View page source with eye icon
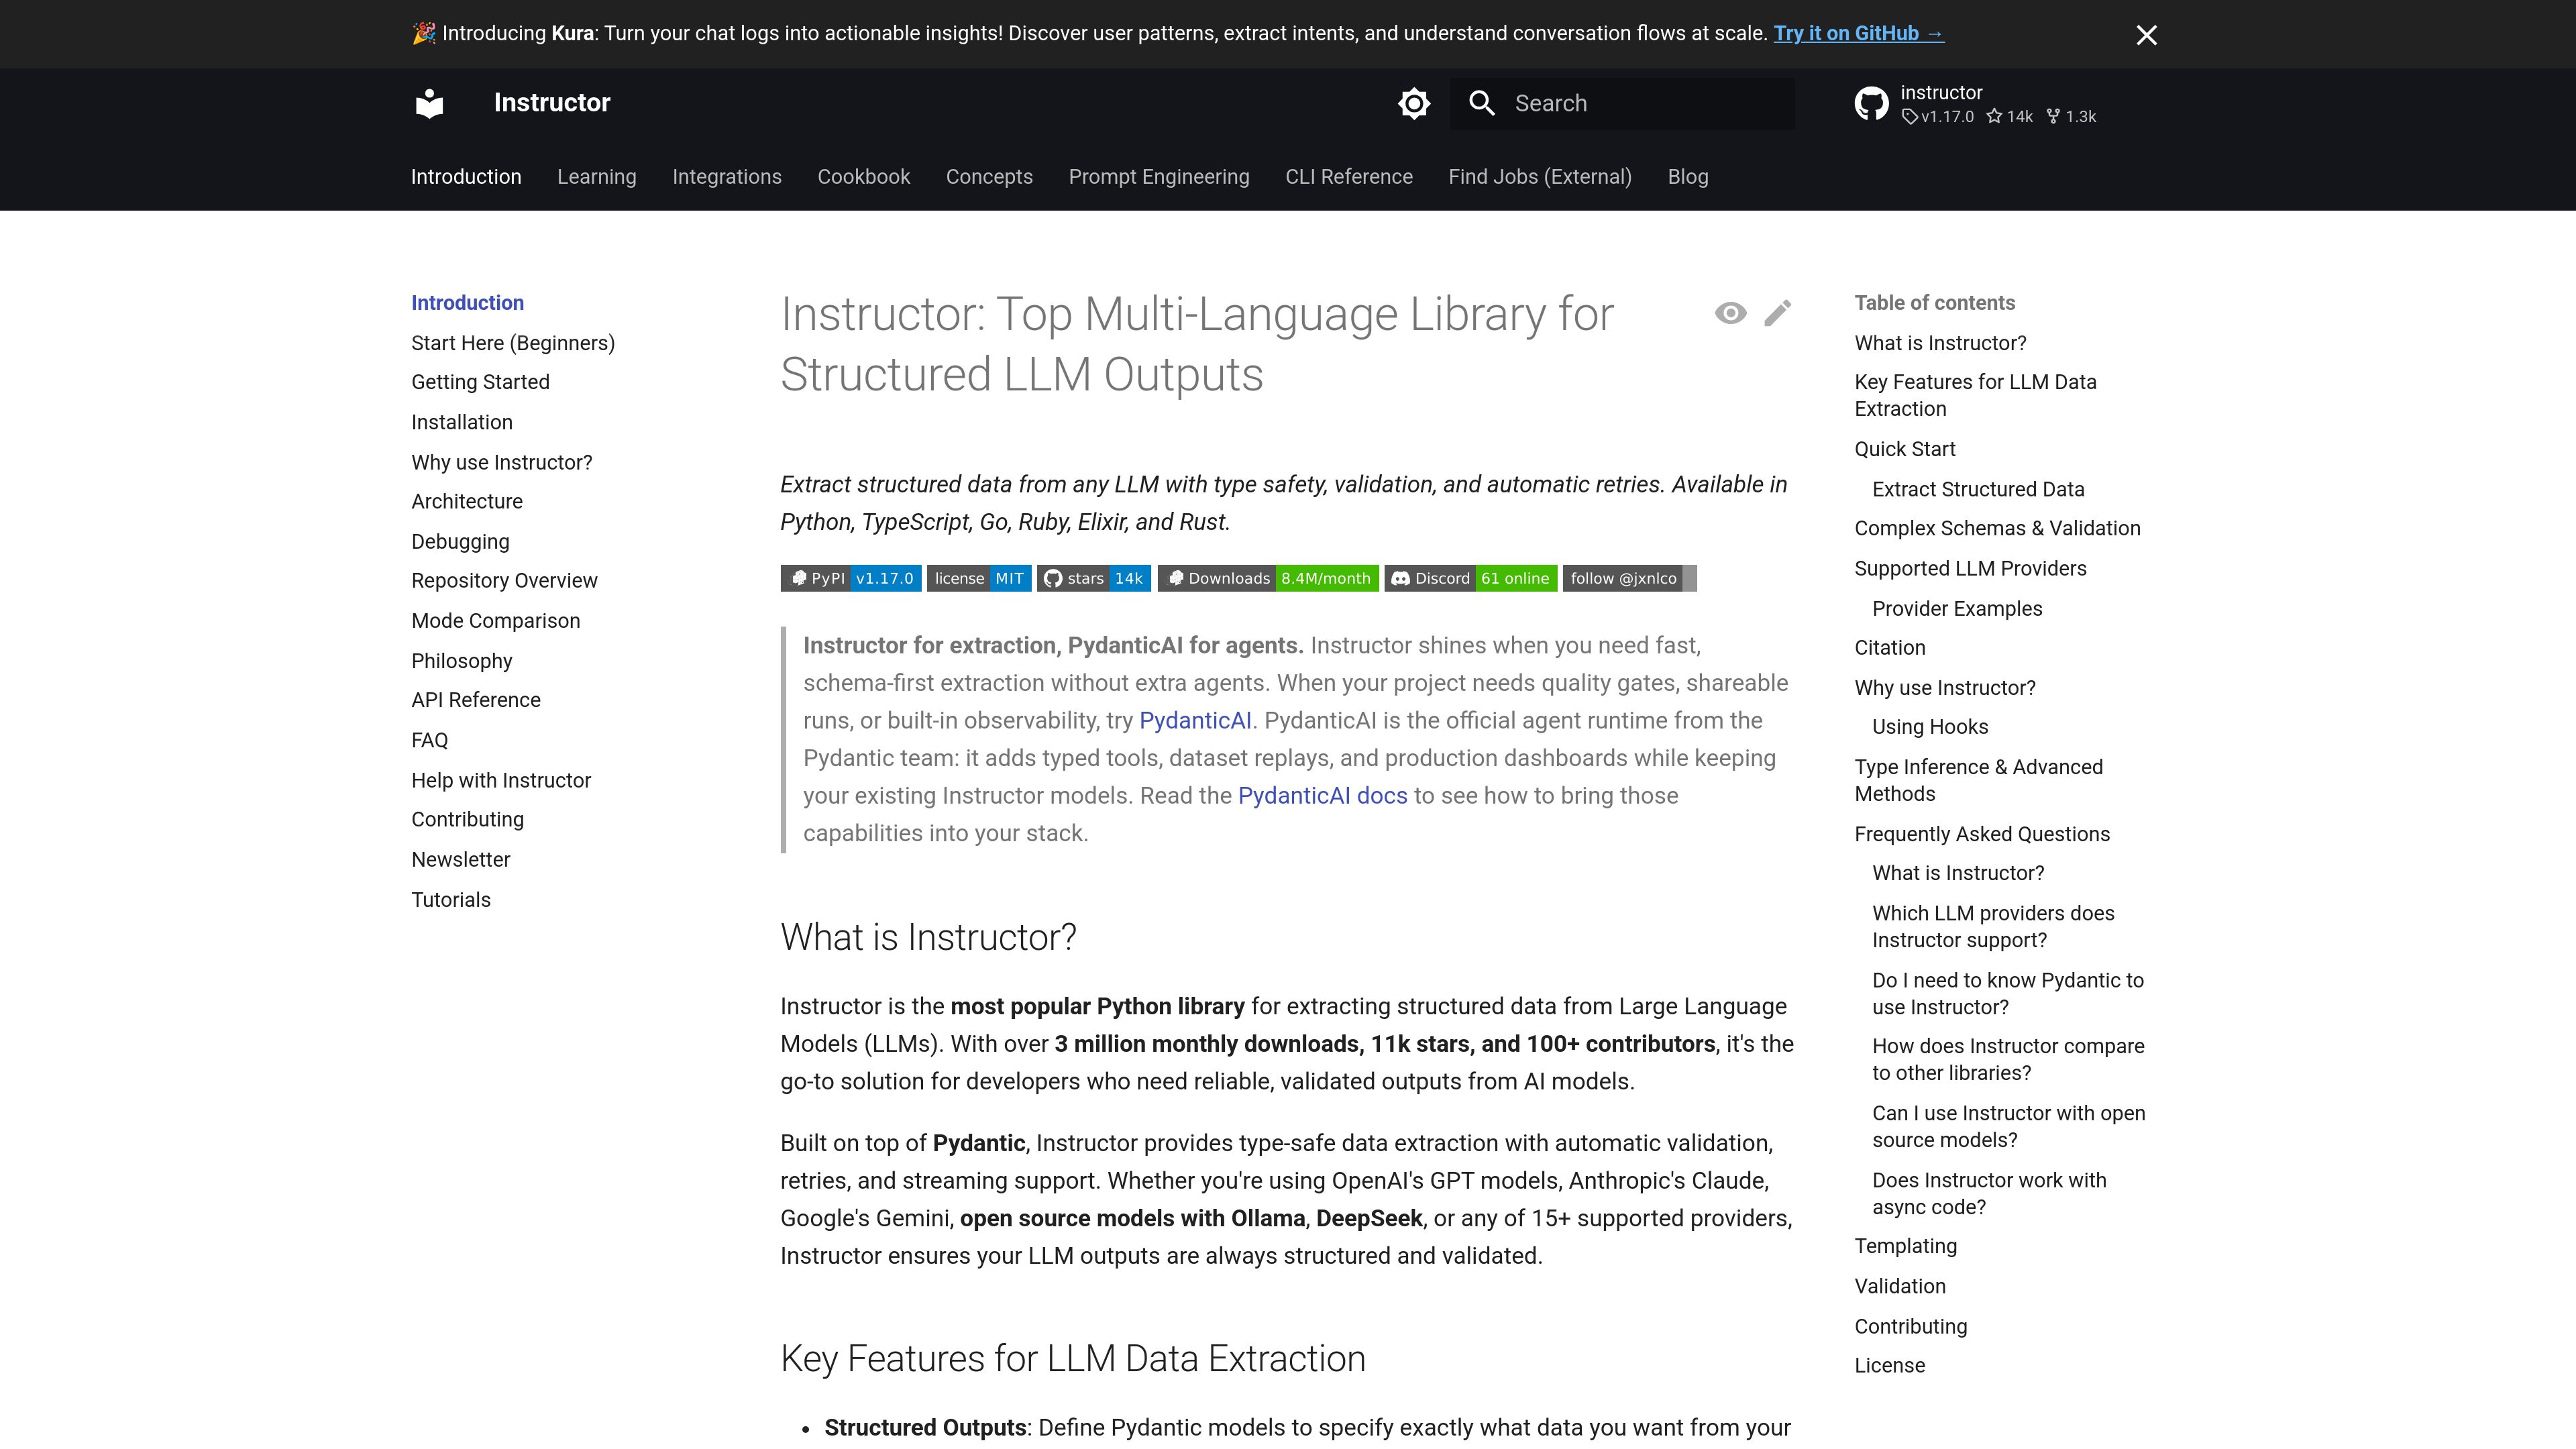 (1730, 314)
